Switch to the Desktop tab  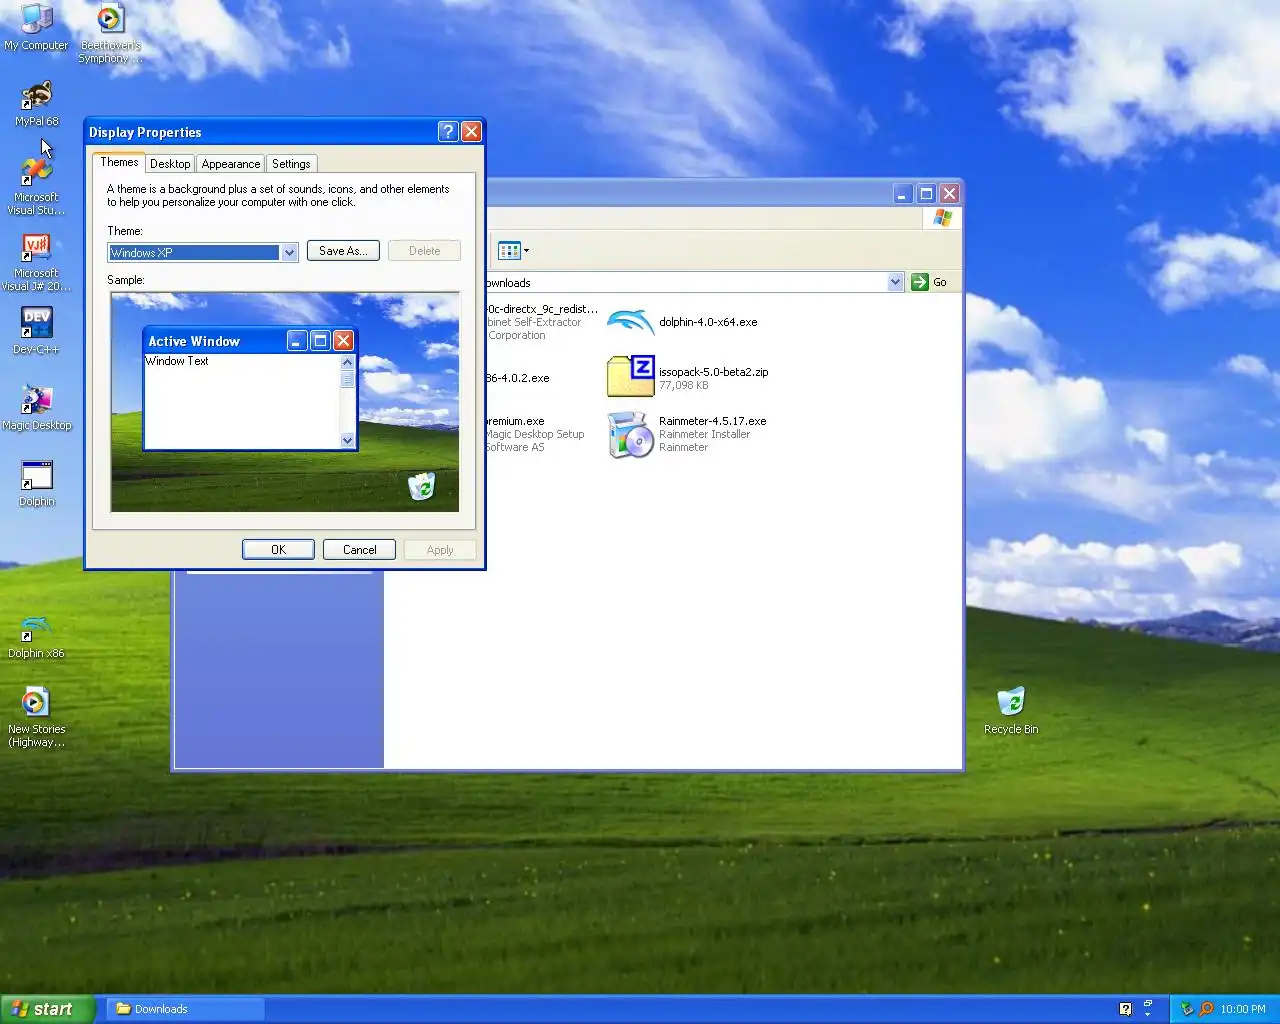170,164
